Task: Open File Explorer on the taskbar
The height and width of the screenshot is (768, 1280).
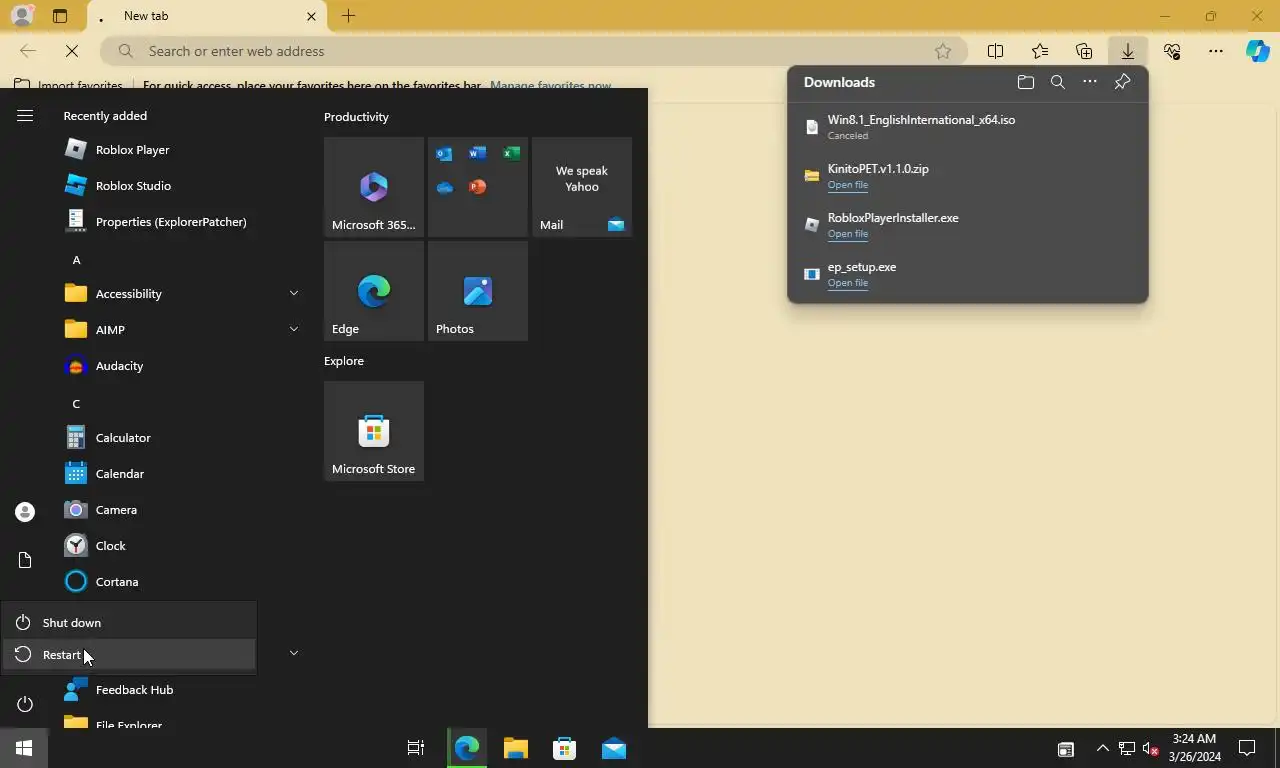Action: (516, 748)
